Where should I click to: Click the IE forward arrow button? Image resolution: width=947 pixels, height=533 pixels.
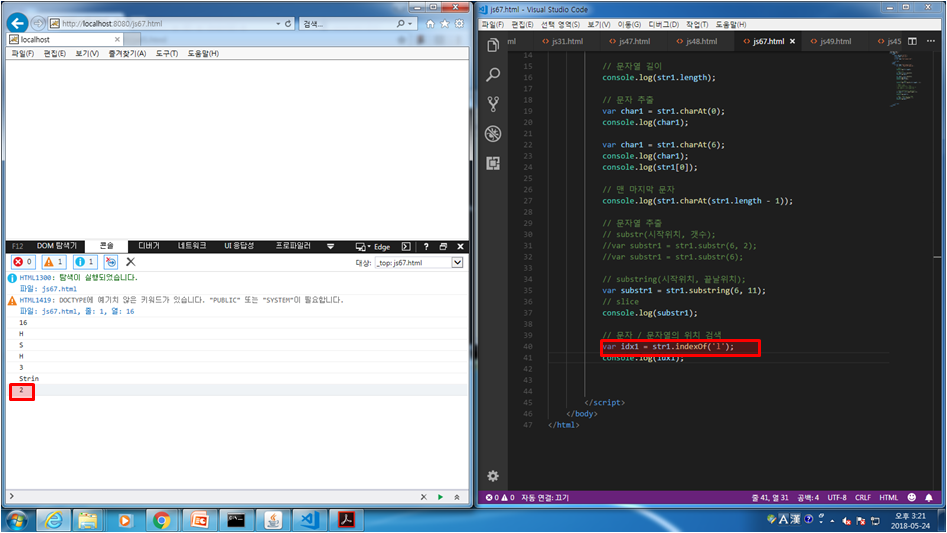click(x=38, y=24)
